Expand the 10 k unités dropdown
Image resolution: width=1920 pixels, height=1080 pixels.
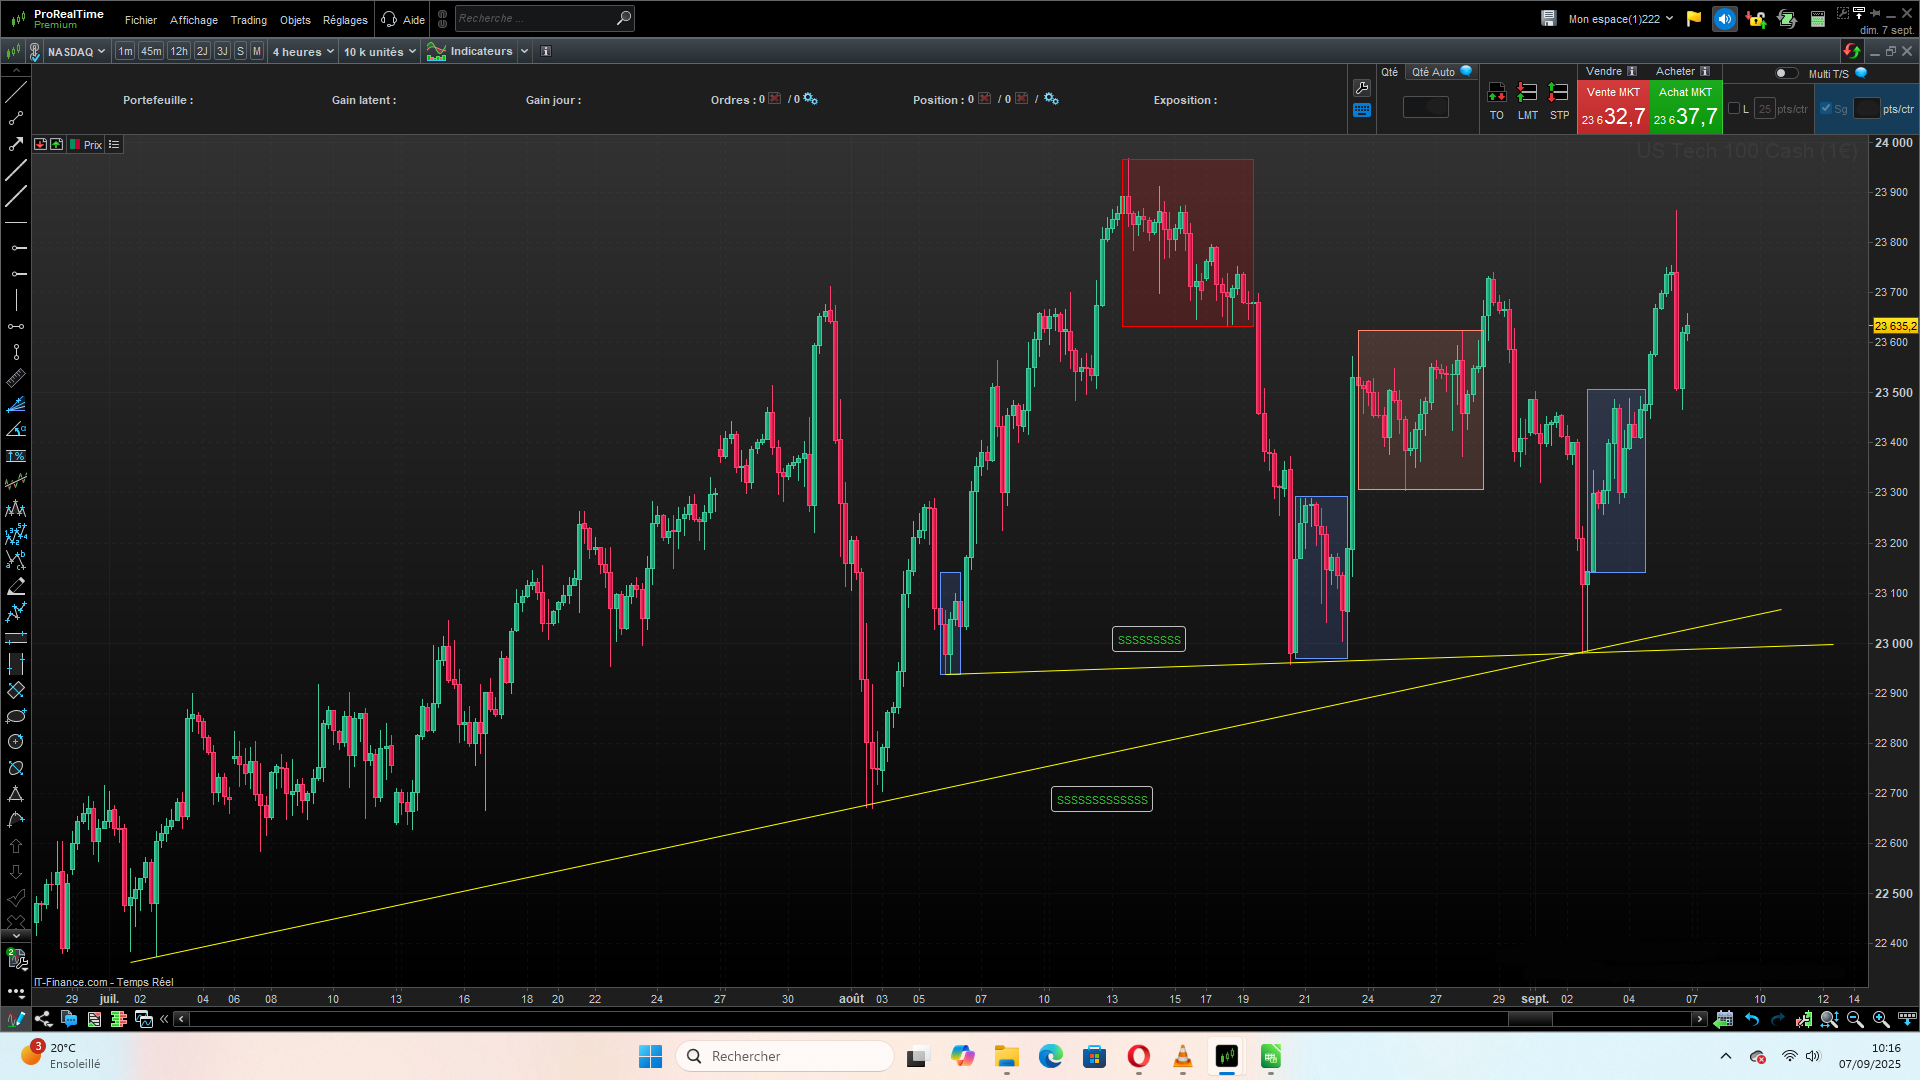pyautogui.click(x=380, y=52)
